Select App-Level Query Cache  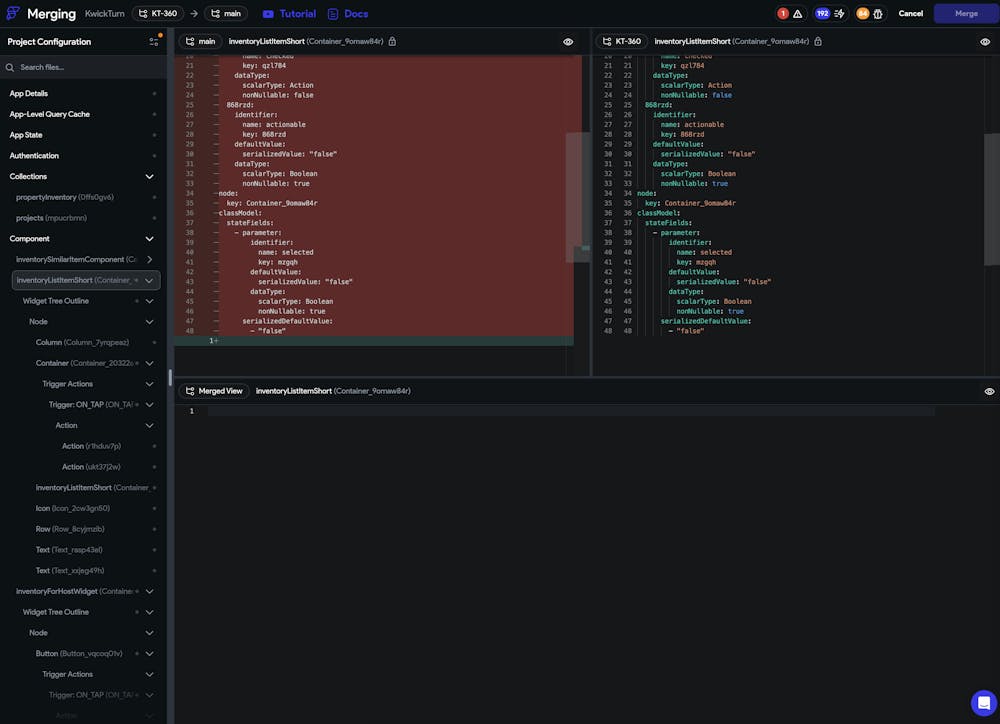coord(50,114)
